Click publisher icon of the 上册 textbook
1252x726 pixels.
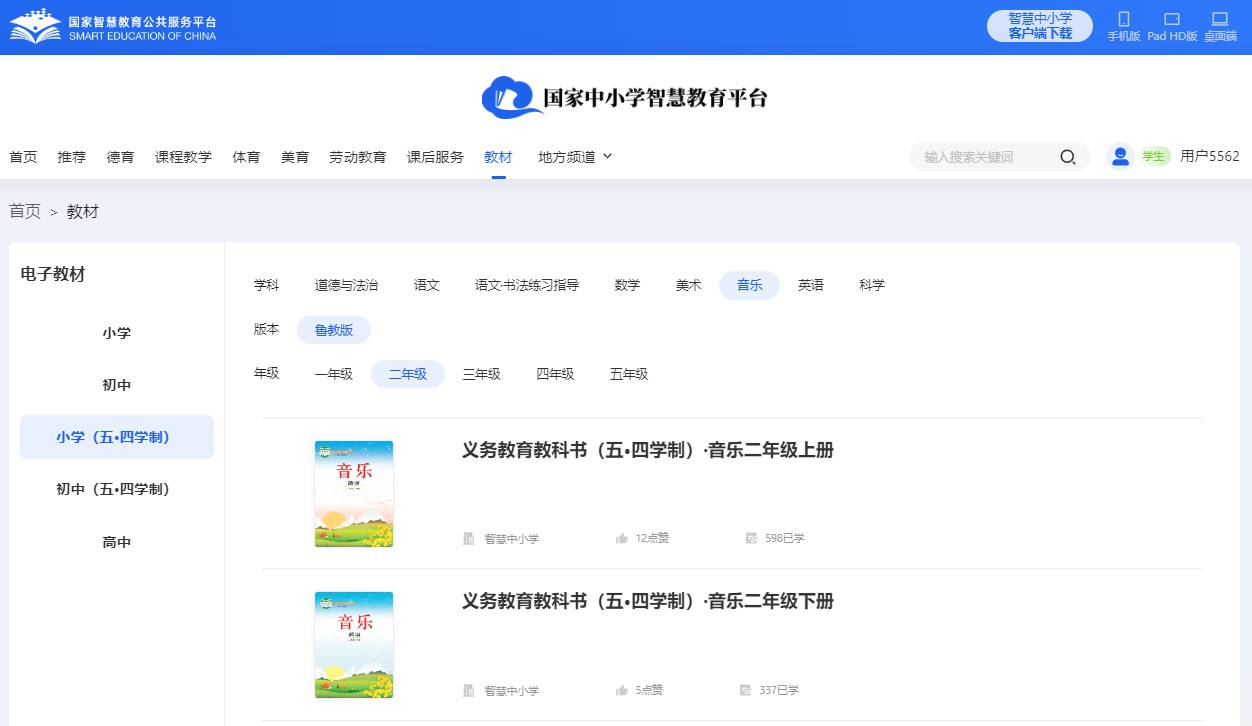[469, 538]
